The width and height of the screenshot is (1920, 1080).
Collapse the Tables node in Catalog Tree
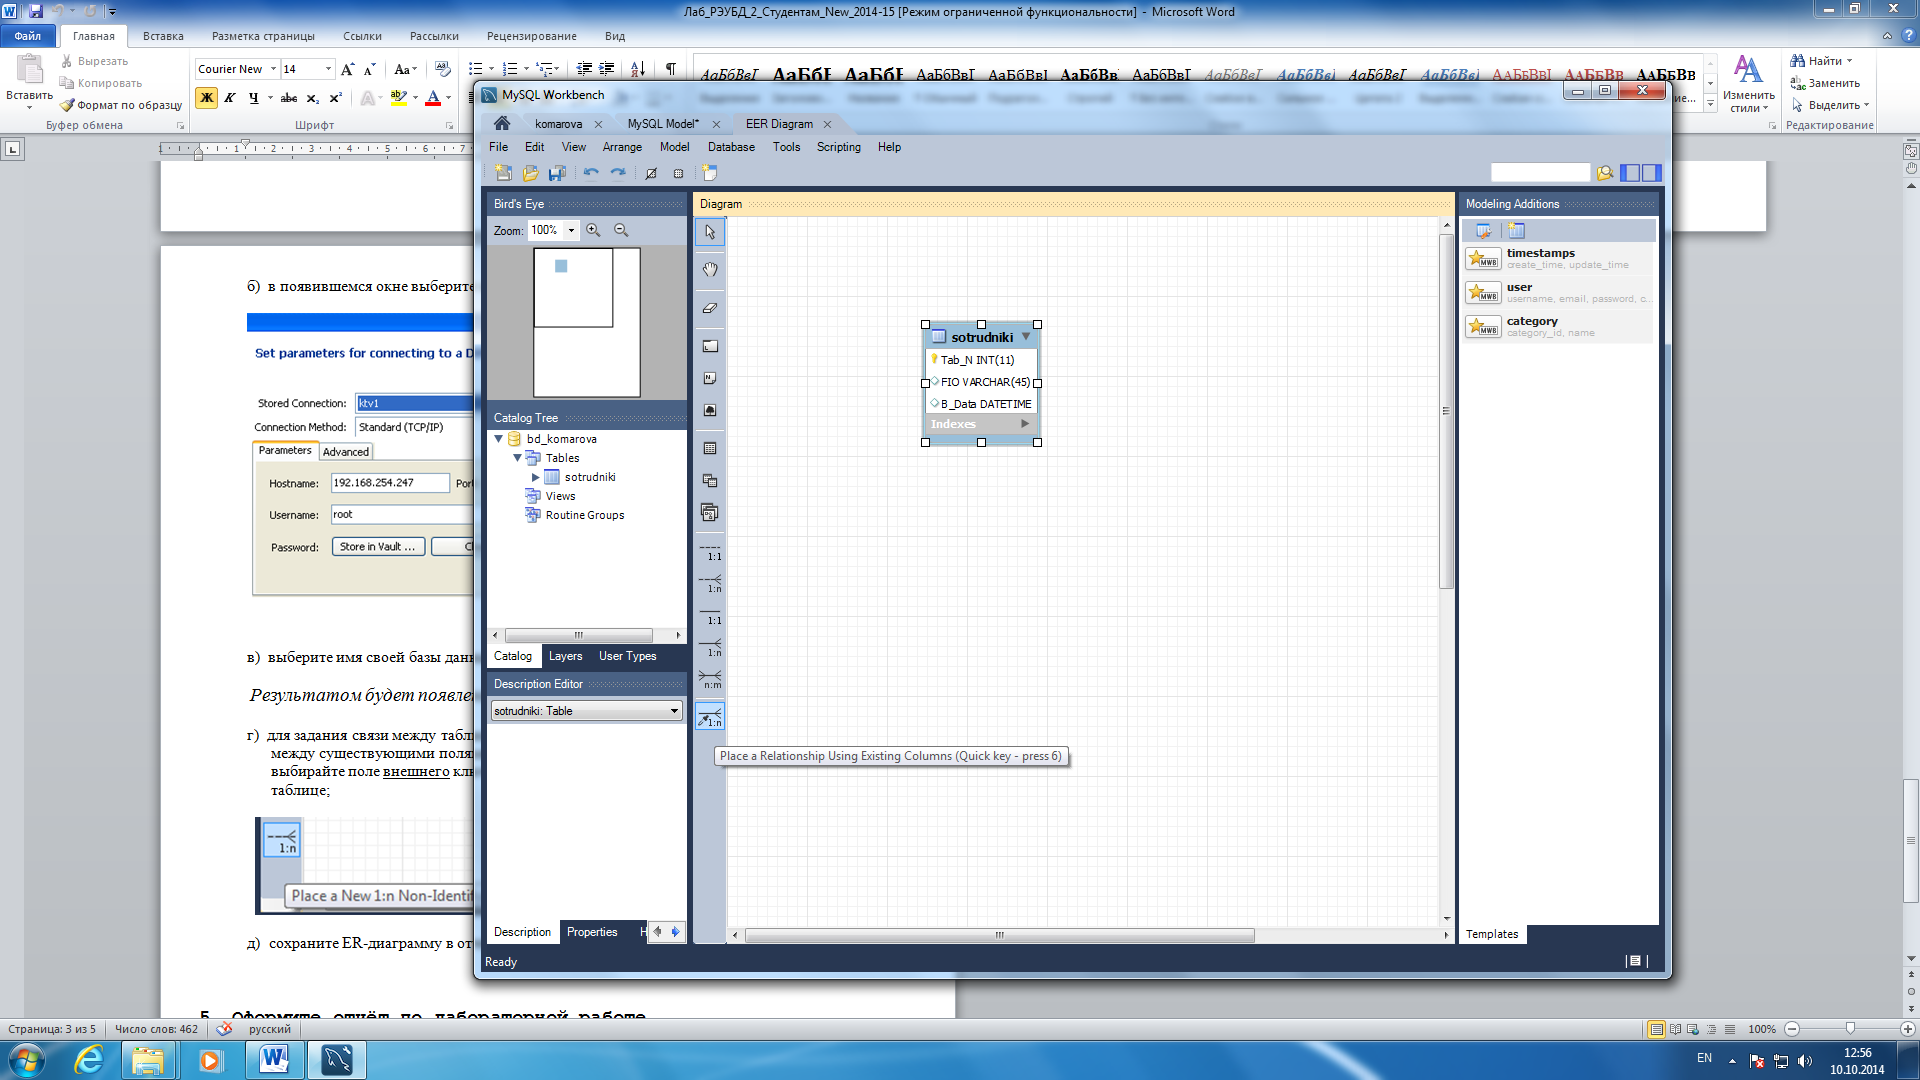[517, 458]
